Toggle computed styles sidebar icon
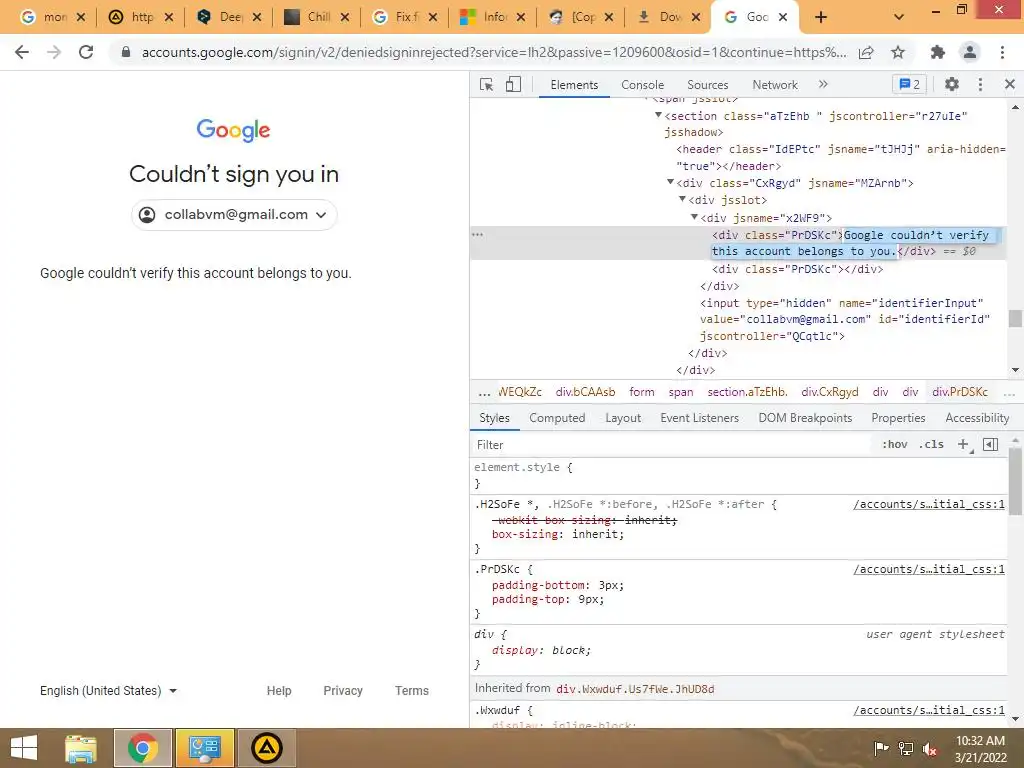Screen dimensions: 1024x768 990,444
